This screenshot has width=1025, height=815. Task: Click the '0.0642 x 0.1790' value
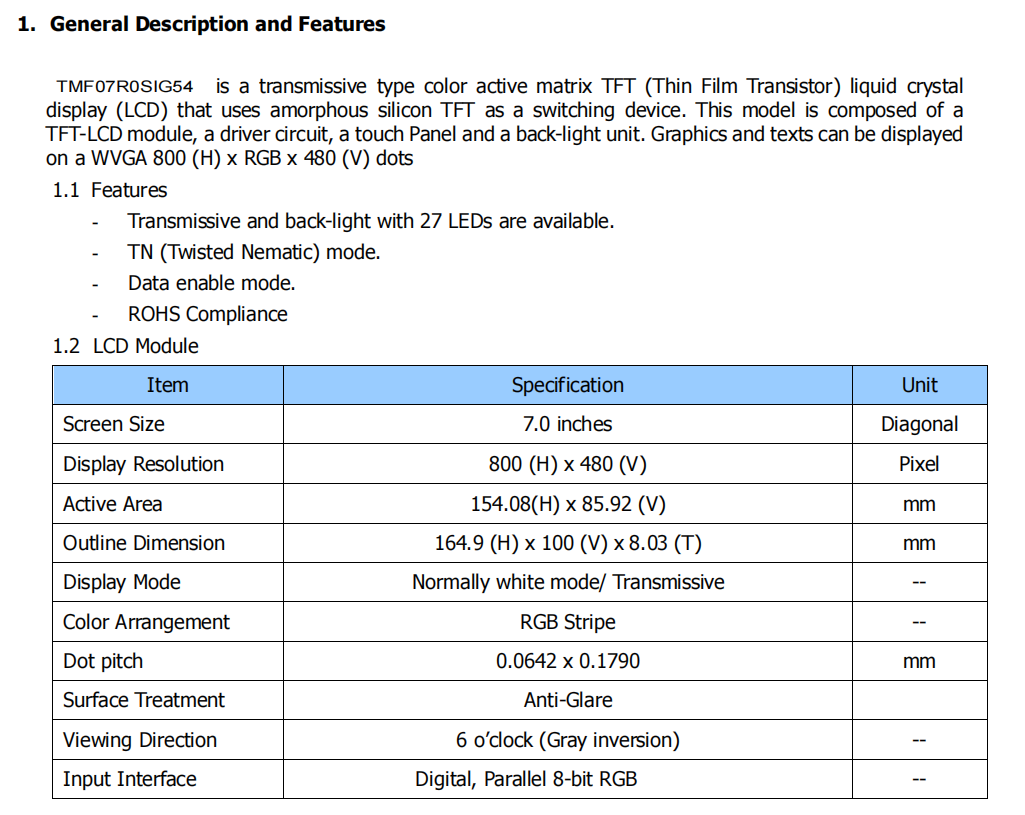[567, 661]
